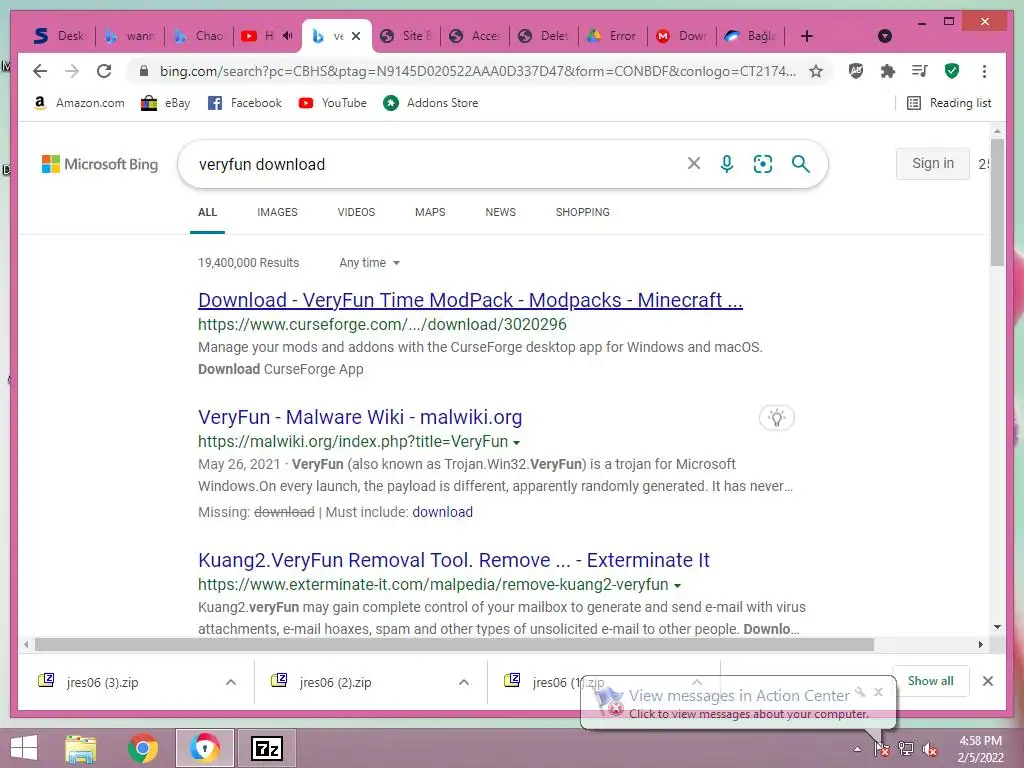Switch to the Error Google Drive tab

tap(612, 36)
